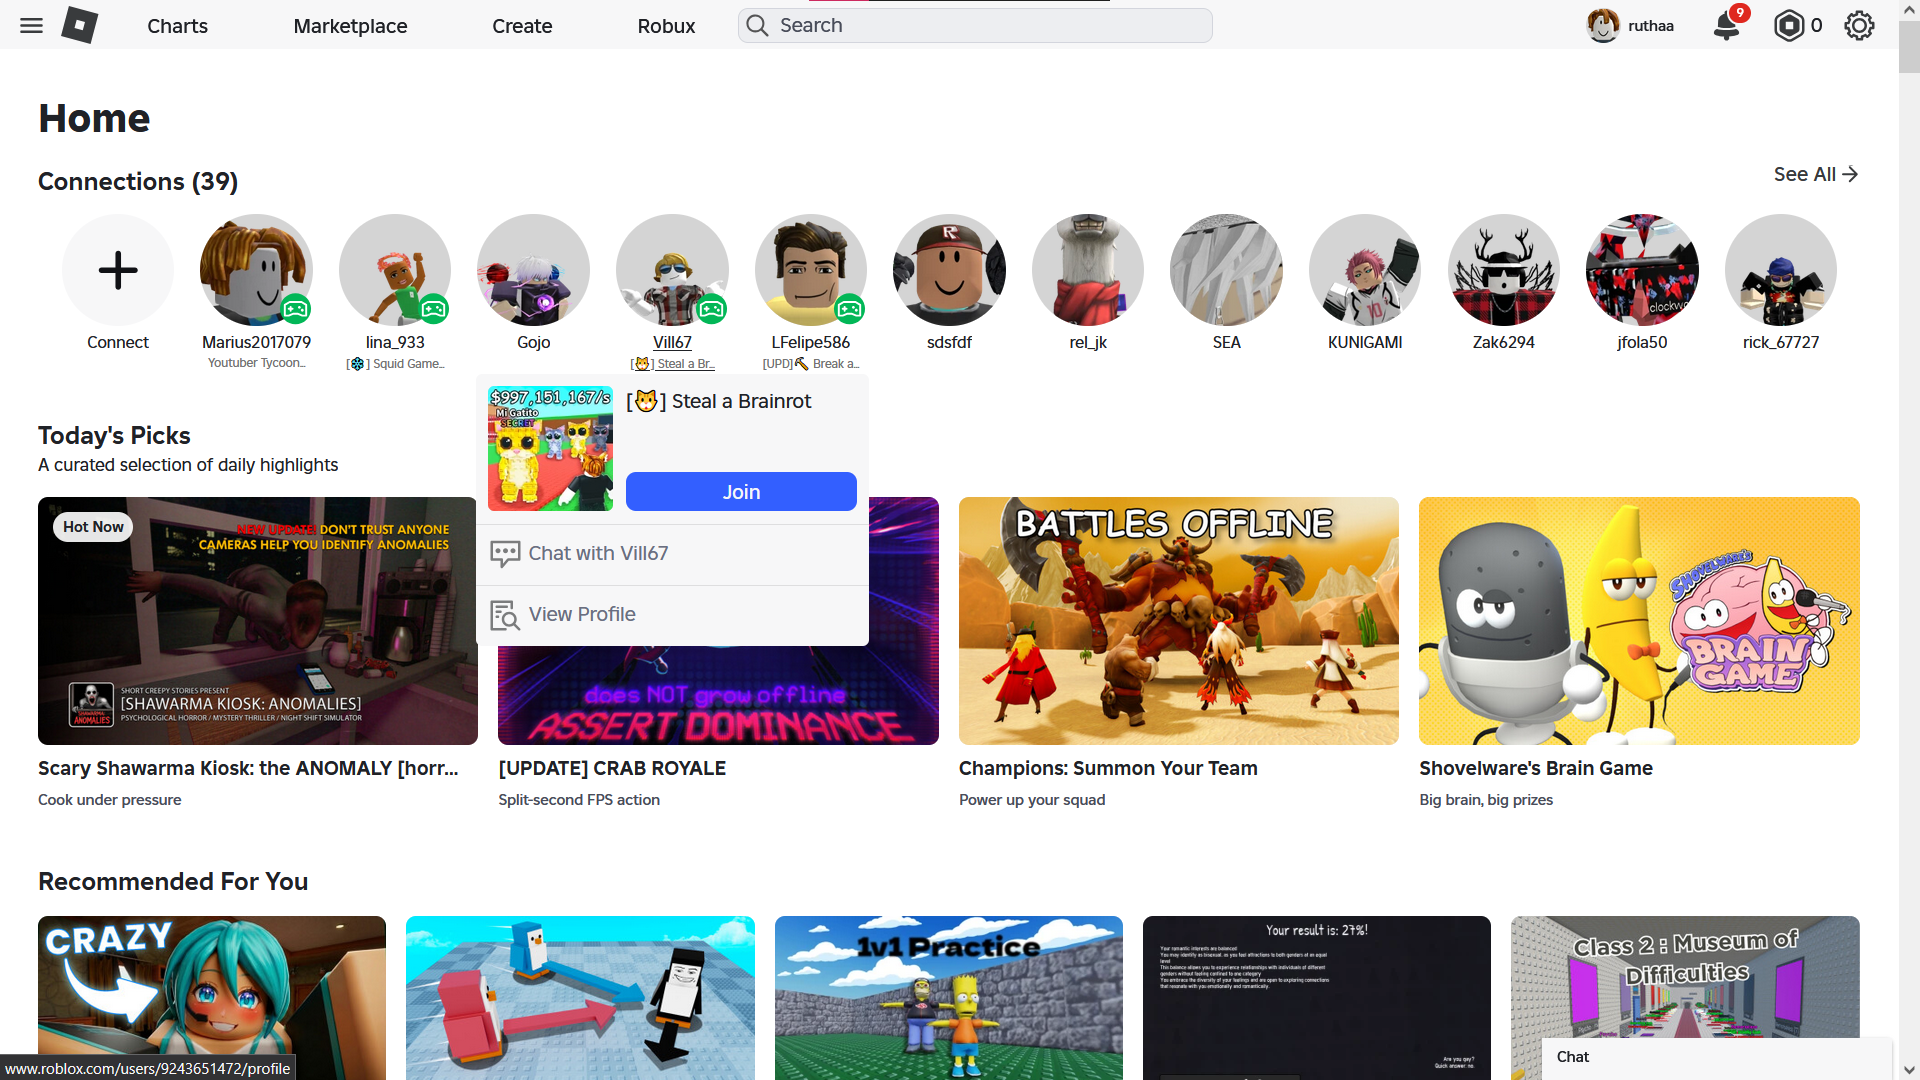Screen dimensions: 1920x1080
Task: Click the View Profile magnifier icon
Action: [505, 615]
